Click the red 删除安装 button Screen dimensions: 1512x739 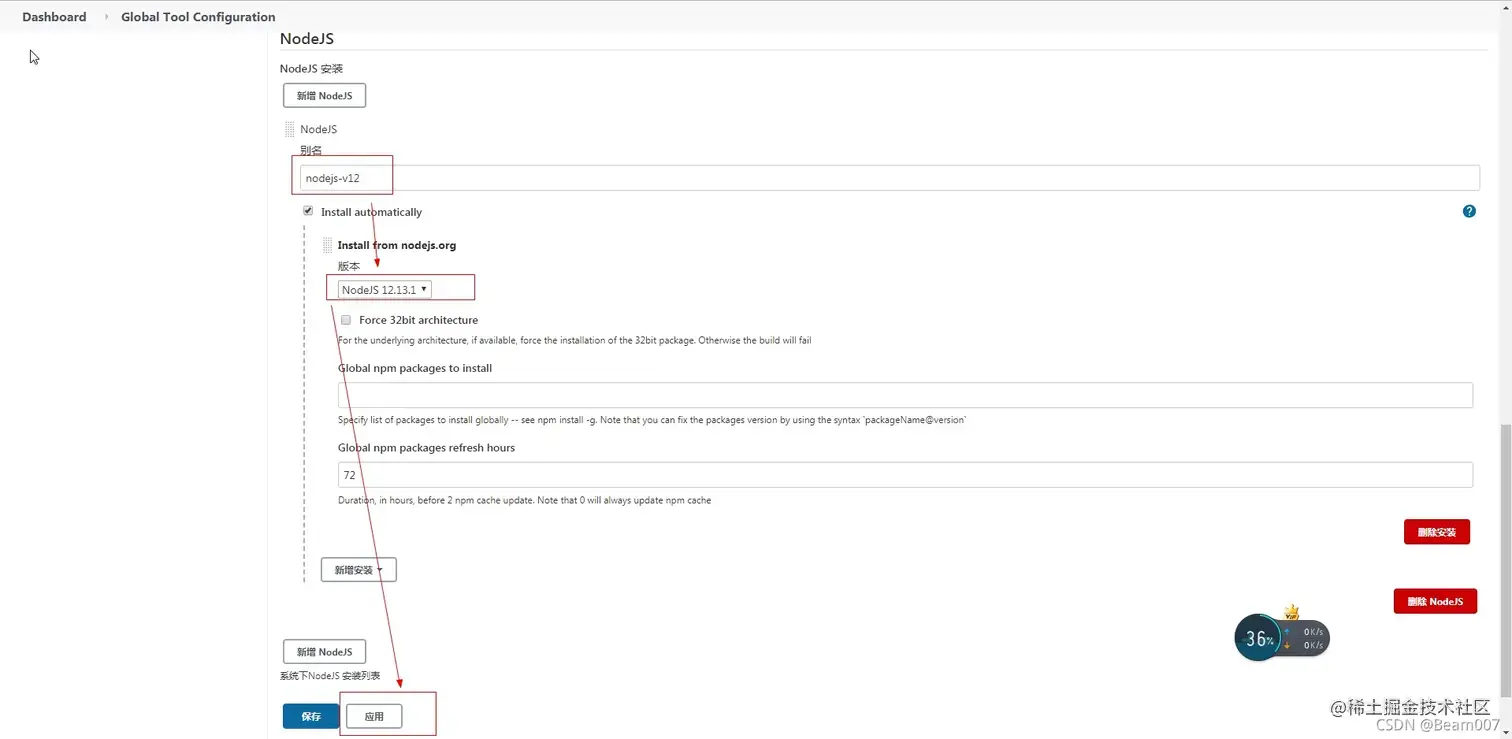[x=1436, y=532]
